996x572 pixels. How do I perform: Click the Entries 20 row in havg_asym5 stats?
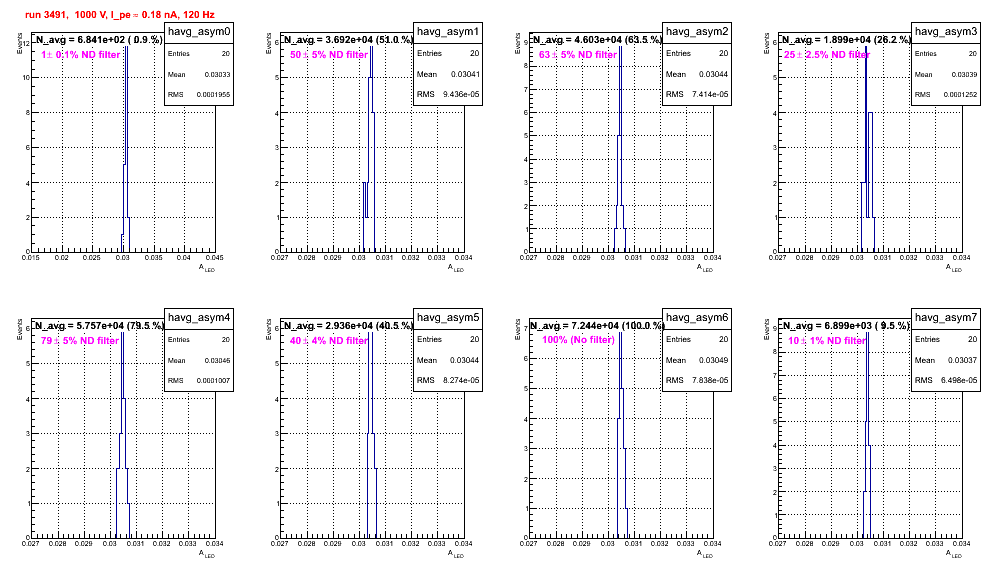pyautogui.click(x=448, y=339)
